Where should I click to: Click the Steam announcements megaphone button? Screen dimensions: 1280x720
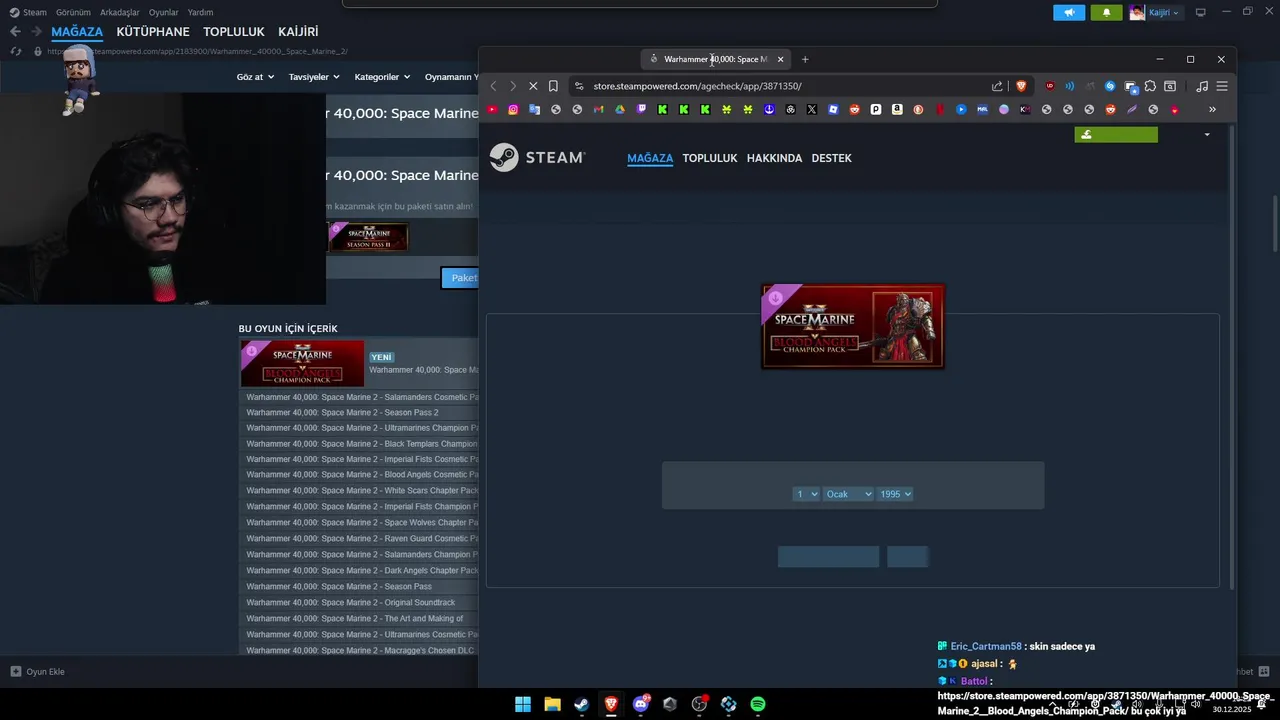click(1069, 13)
